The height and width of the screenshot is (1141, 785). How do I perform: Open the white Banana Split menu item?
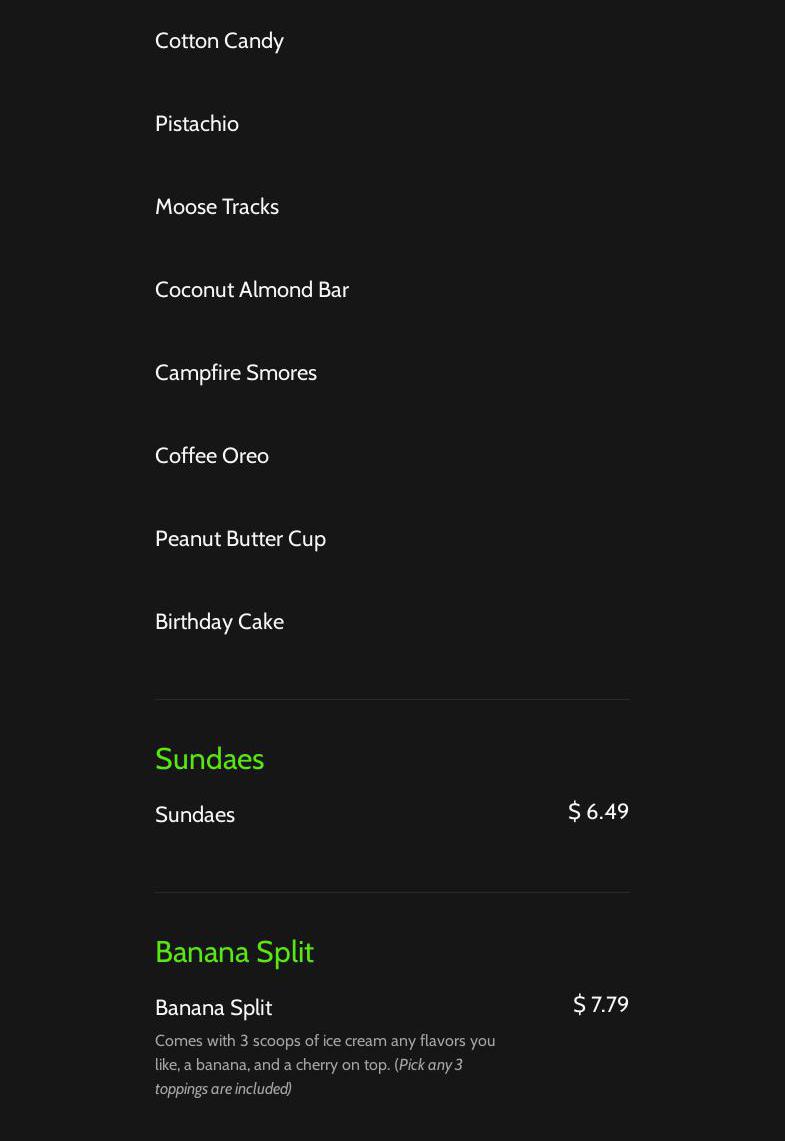pos(213,1008)
